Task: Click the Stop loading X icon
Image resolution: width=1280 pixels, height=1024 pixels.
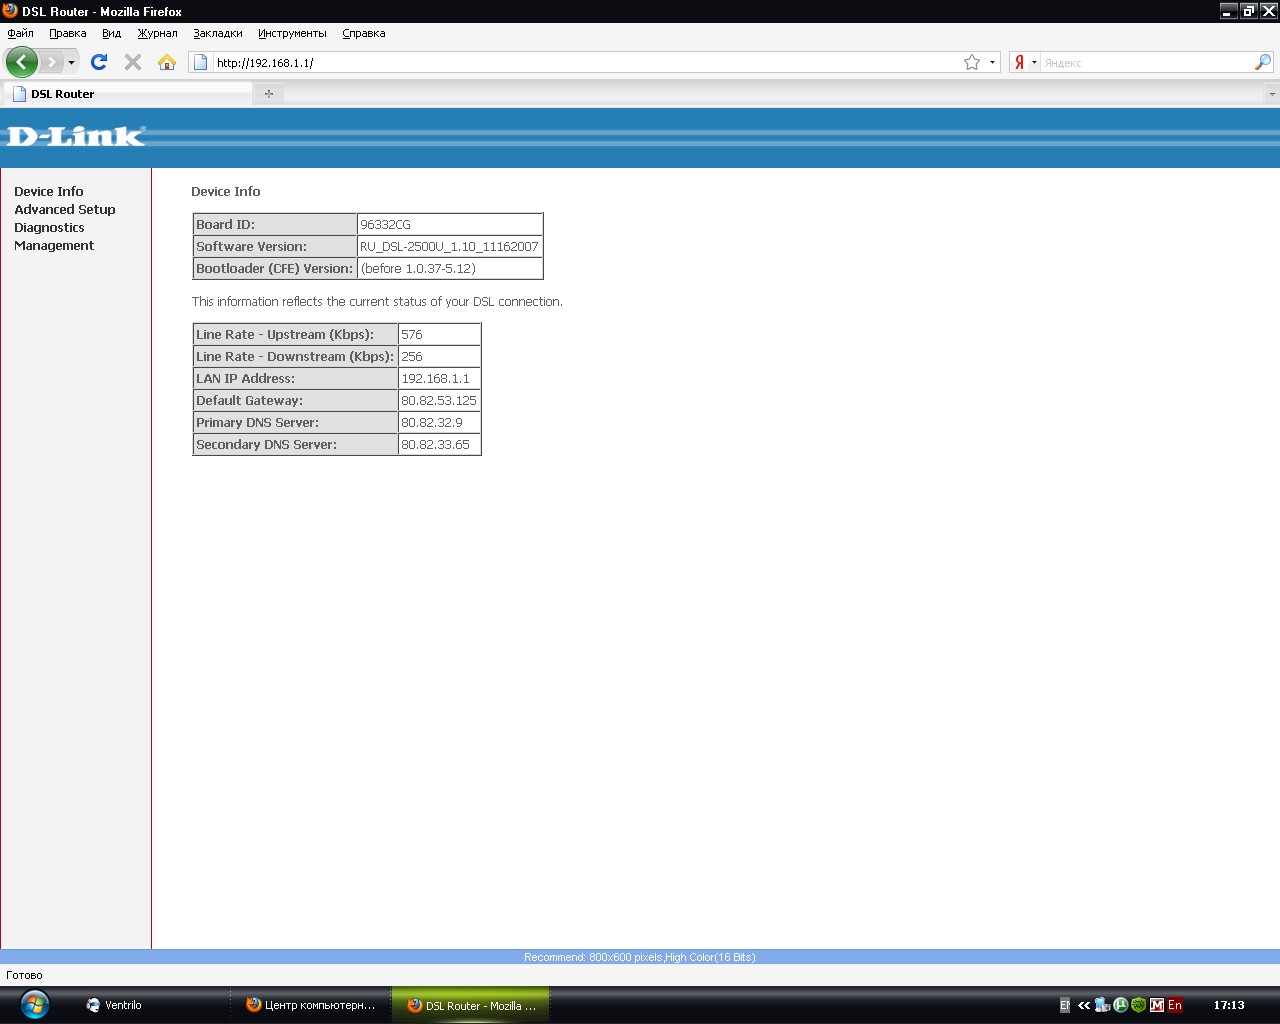Action: pyautogui.click(x=133, y=62)
